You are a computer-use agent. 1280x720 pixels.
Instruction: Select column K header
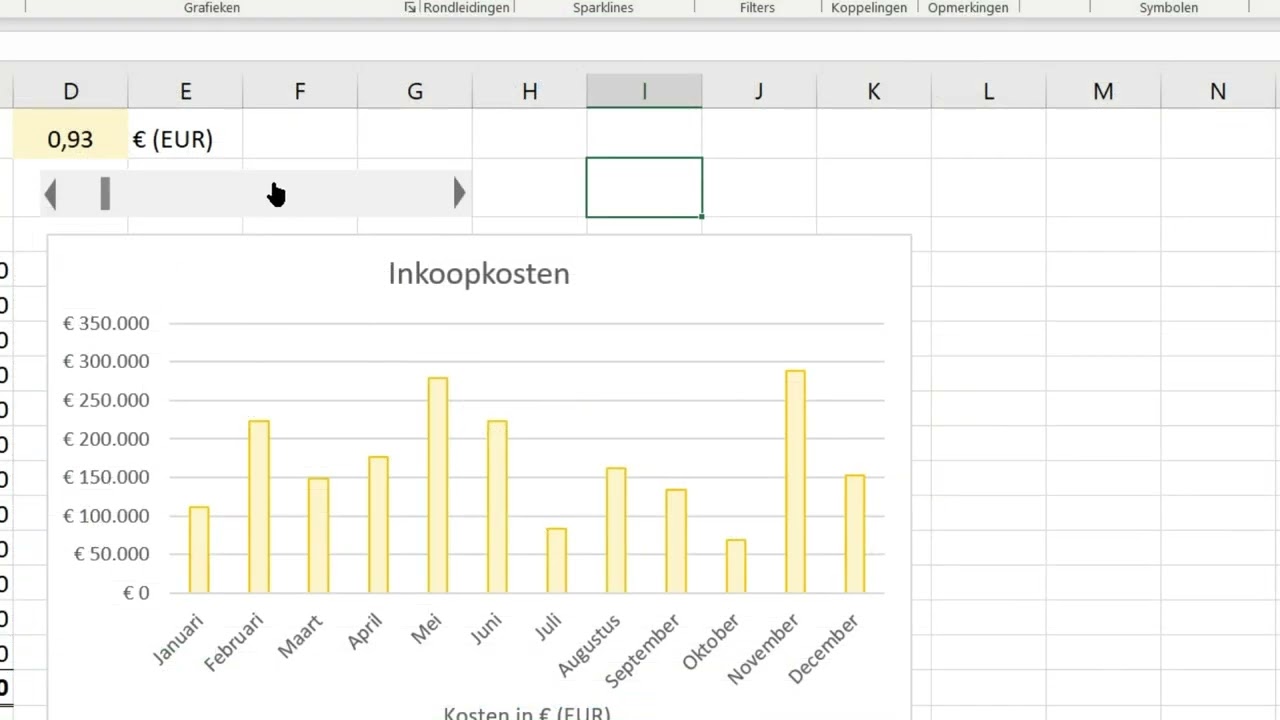click(874, 91)
